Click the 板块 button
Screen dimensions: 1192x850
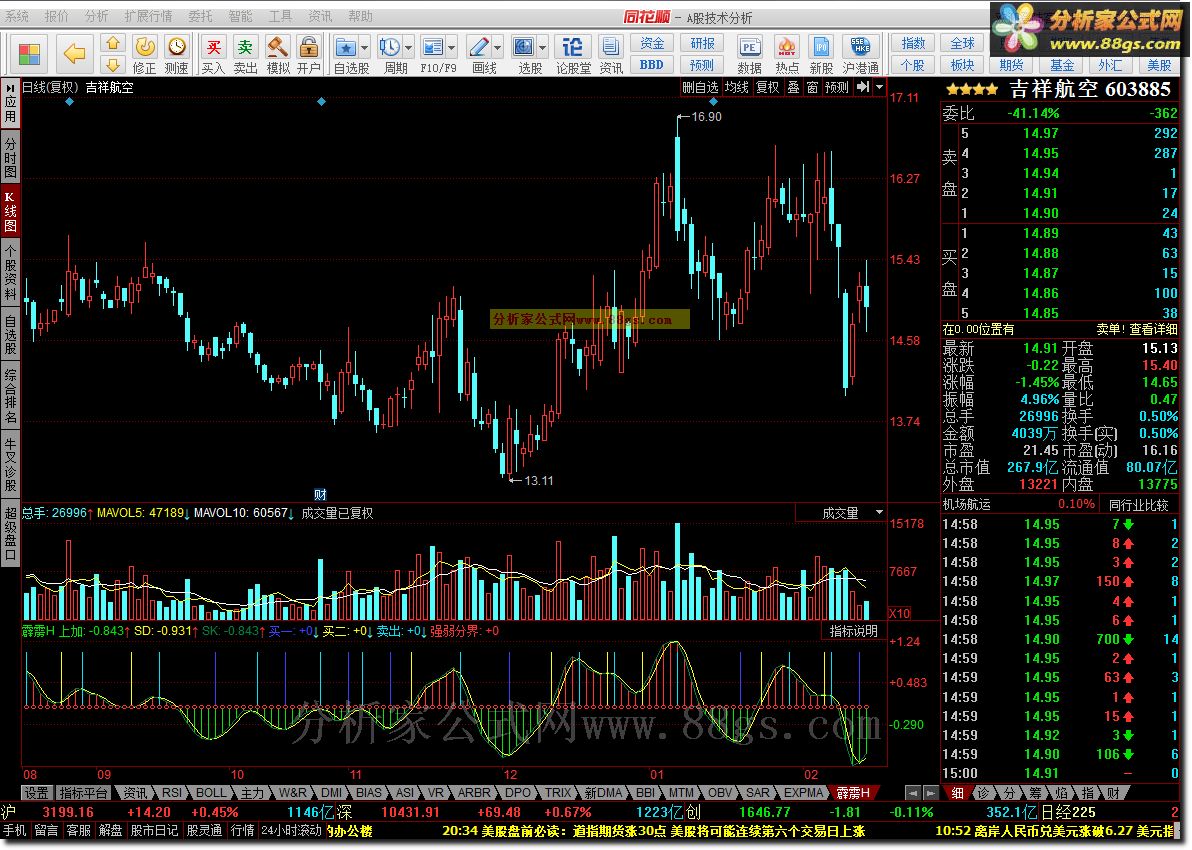coord(962,65)
